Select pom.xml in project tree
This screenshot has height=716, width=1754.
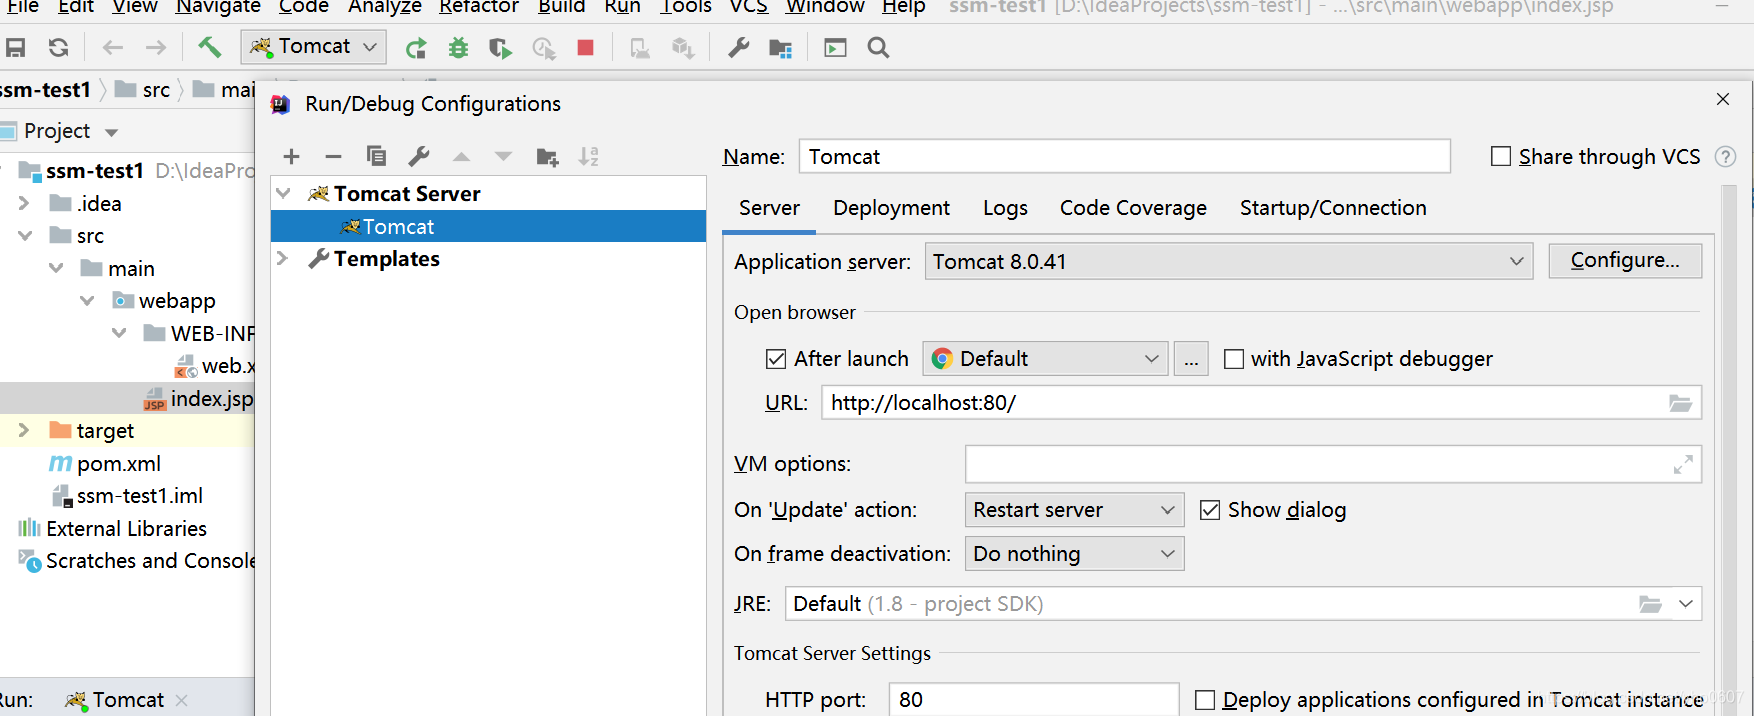tap(119, 464)
